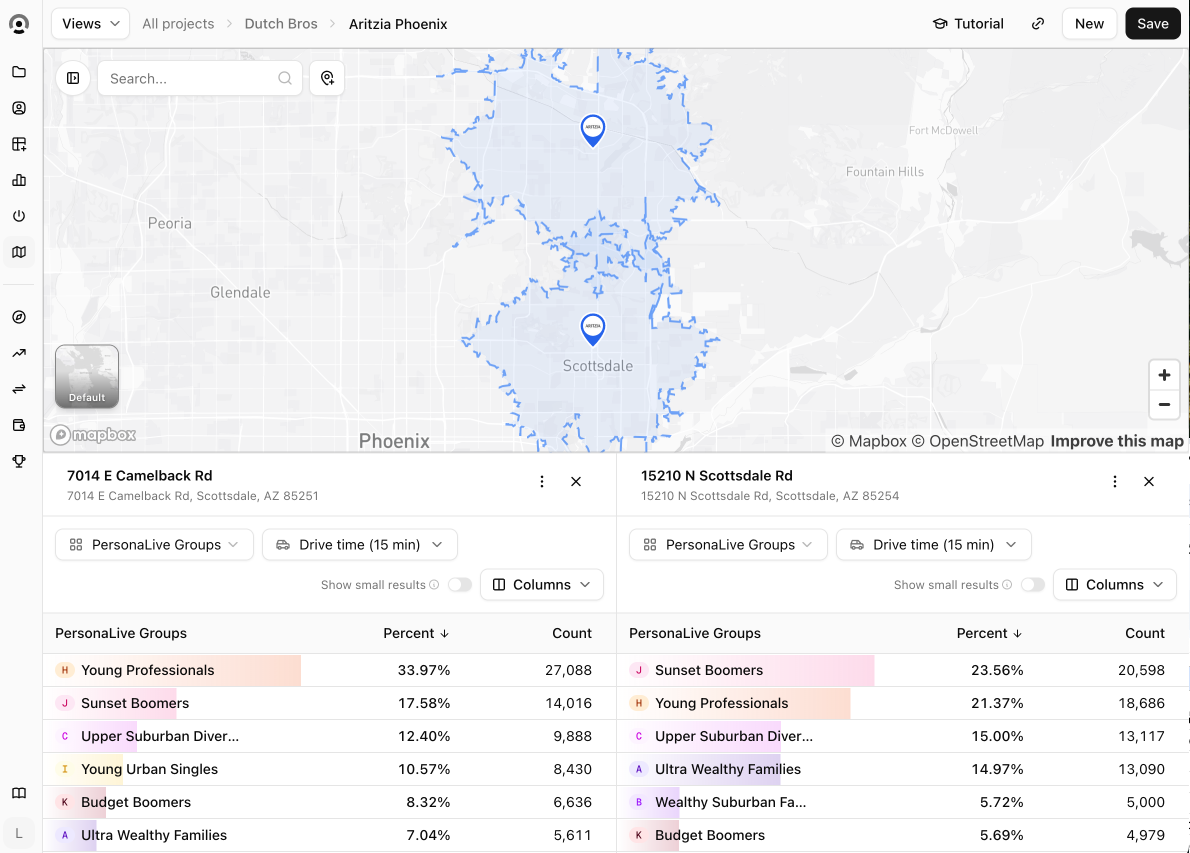Toggle the map side panel icon
This screenshot has height=853, width=1190.
point(73,78)
